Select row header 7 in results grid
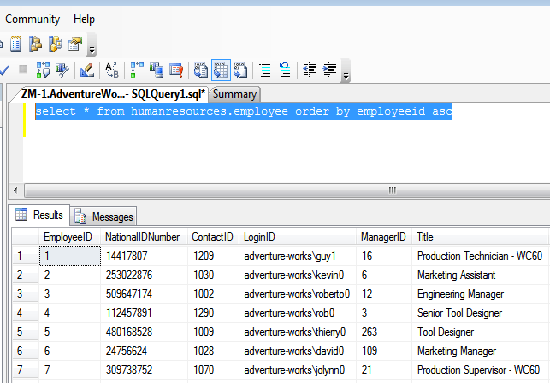The height and width of the screenshot is (383, 550). 25,369
